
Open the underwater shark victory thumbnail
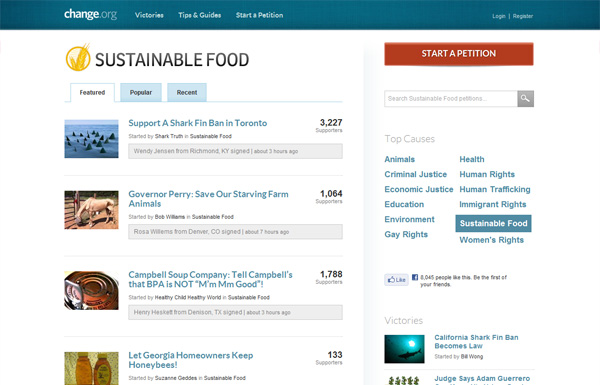[x=404, y=349]
